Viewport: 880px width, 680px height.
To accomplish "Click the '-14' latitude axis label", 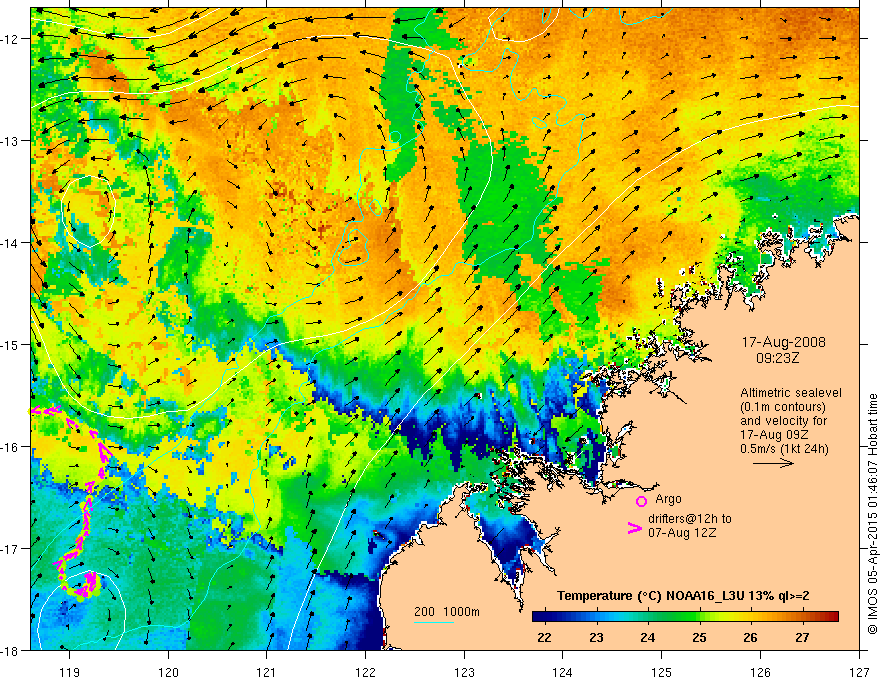I will point(10,242).
